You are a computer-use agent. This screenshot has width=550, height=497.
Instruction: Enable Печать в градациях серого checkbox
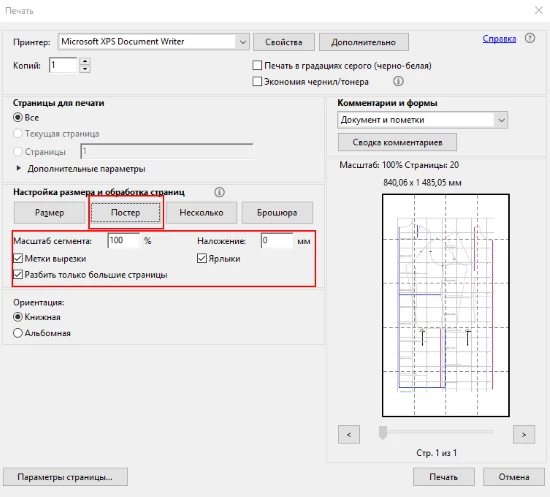click(x=257, y=65)
